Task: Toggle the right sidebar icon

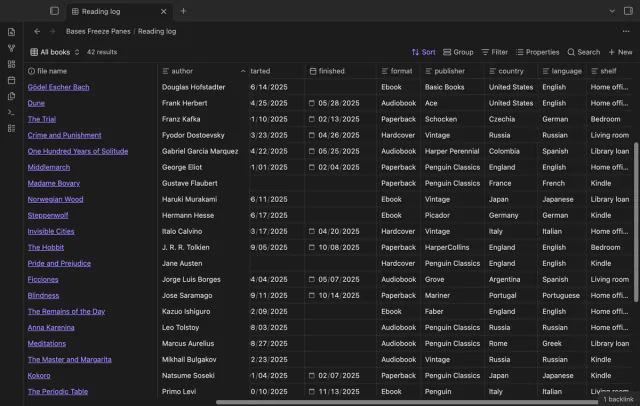Action: pyautogui.click(x=628, y=11)
